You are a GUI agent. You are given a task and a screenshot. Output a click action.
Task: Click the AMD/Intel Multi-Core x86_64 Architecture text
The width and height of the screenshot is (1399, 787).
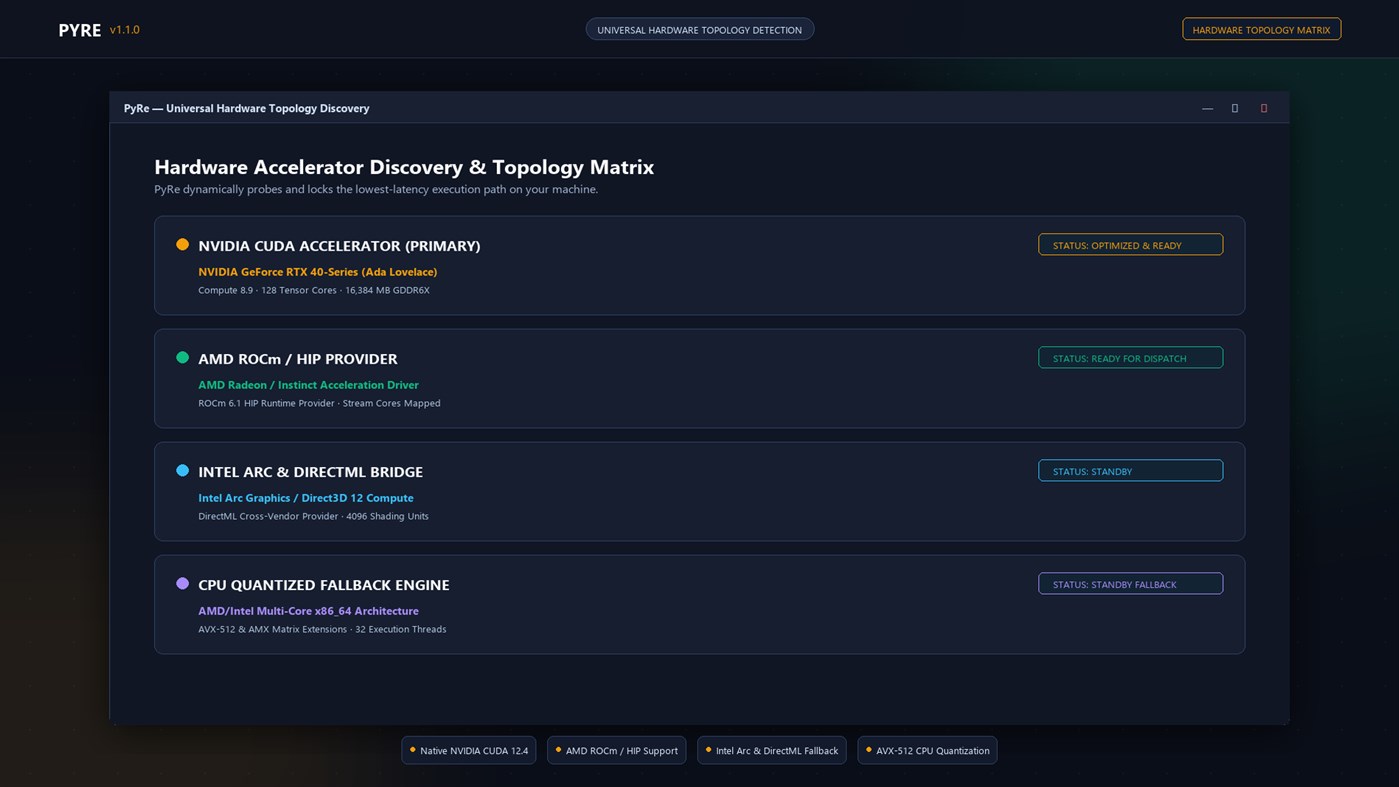308,611
